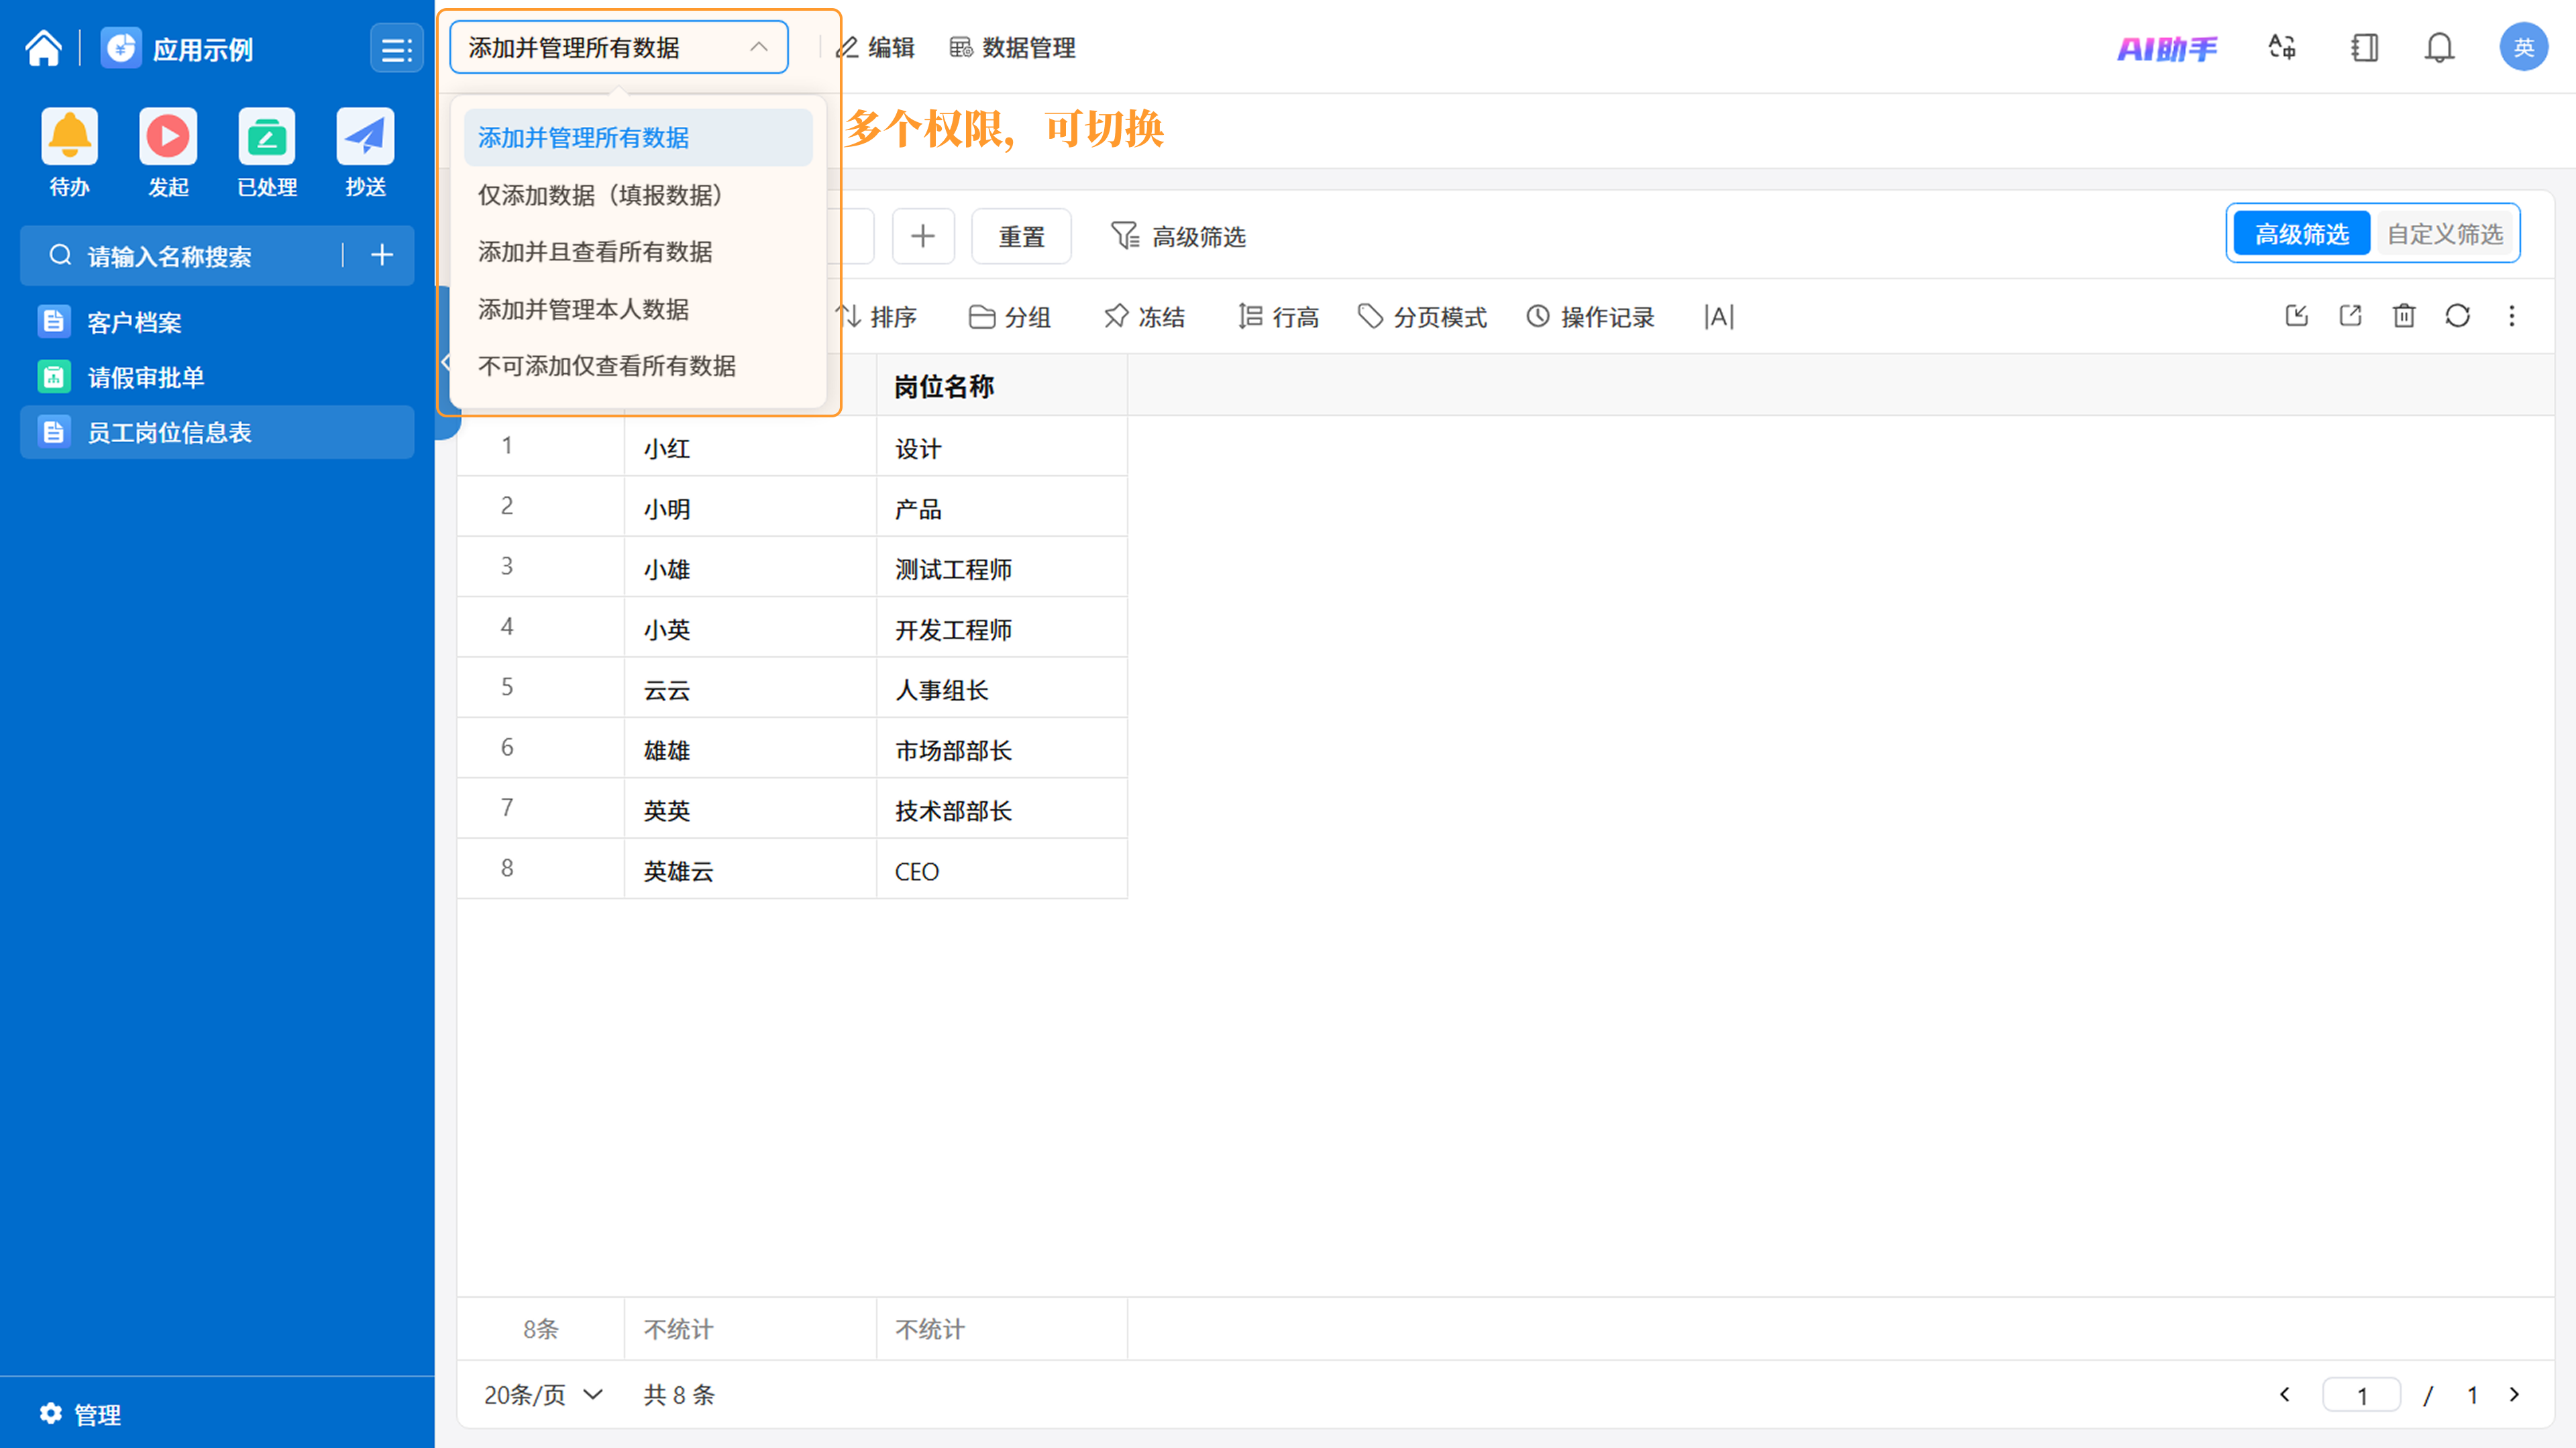Click the plus icon beside sidebar search

click(x=381, y=255)
